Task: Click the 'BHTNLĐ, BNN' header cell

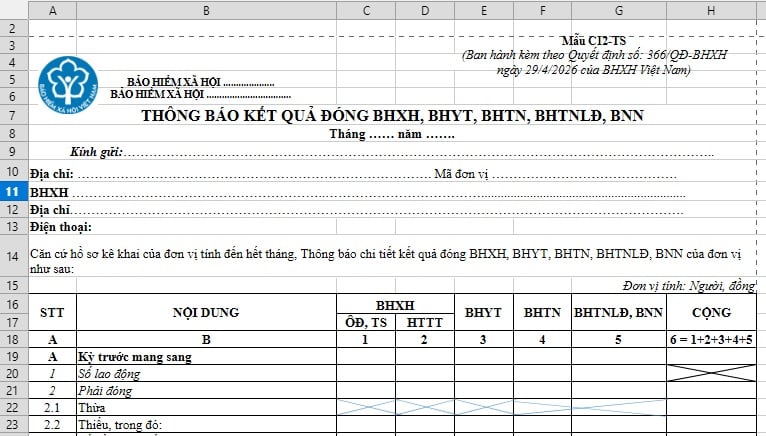Action: (619, 313)
